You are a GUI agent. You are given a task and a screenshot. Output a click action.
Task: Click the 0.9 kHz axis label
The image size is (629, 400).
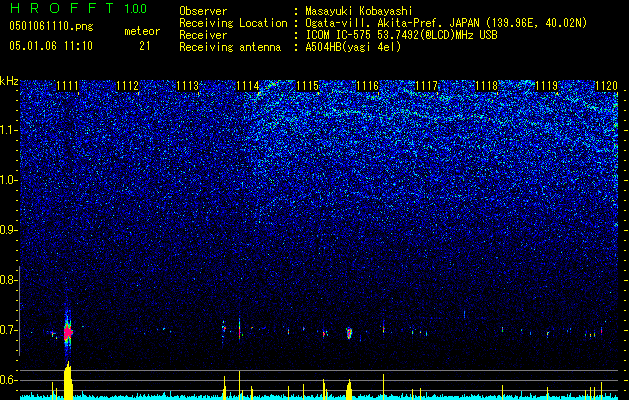click(x=9, y=230)
